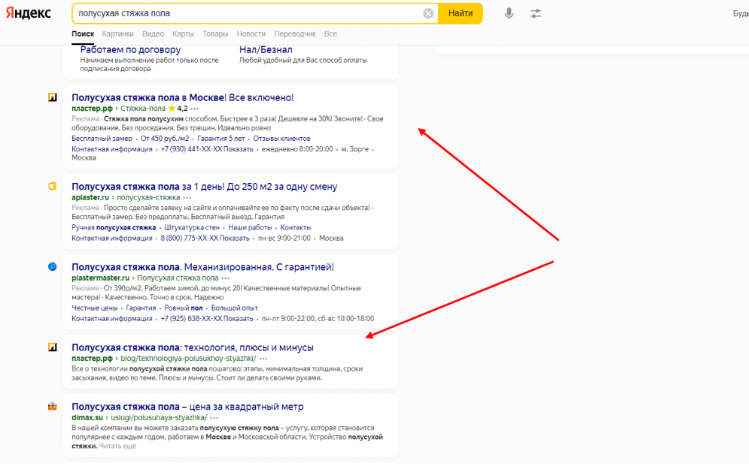Open the Новости tab
This screenshot has width=749, height=464.
coord(251,34)
